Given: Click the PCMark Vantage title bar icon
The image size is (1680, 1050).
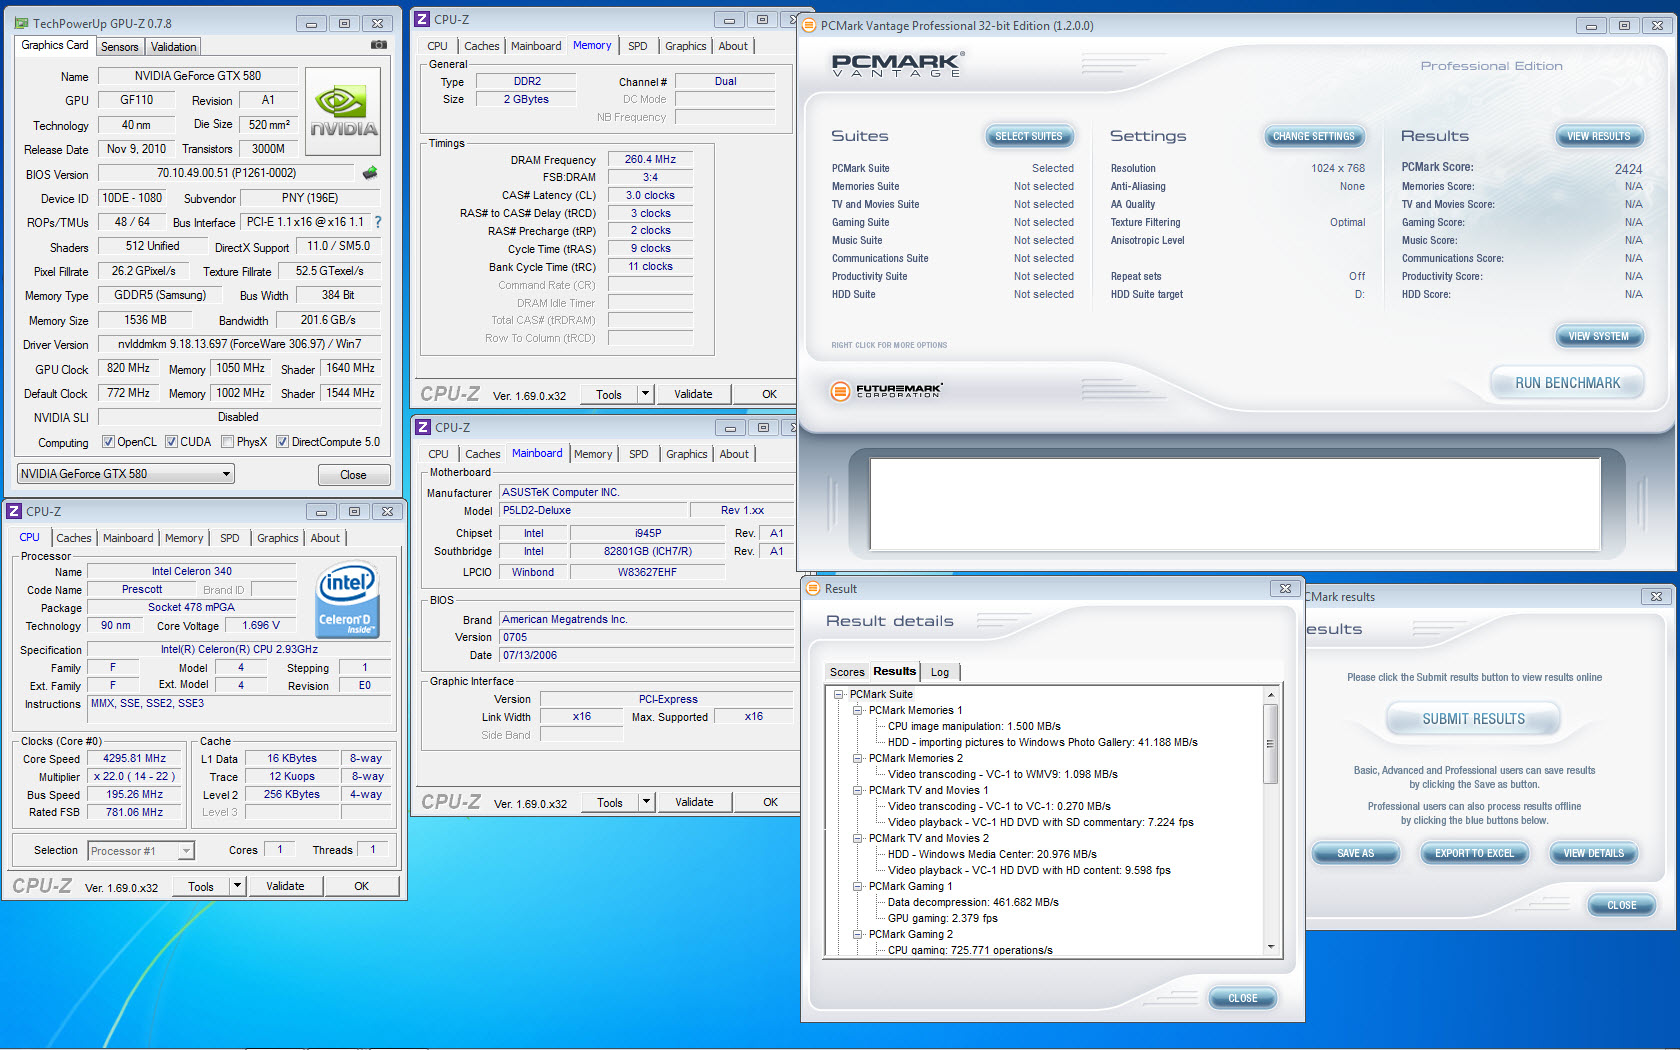Looking at the screenshot, I should coord(809,26).
